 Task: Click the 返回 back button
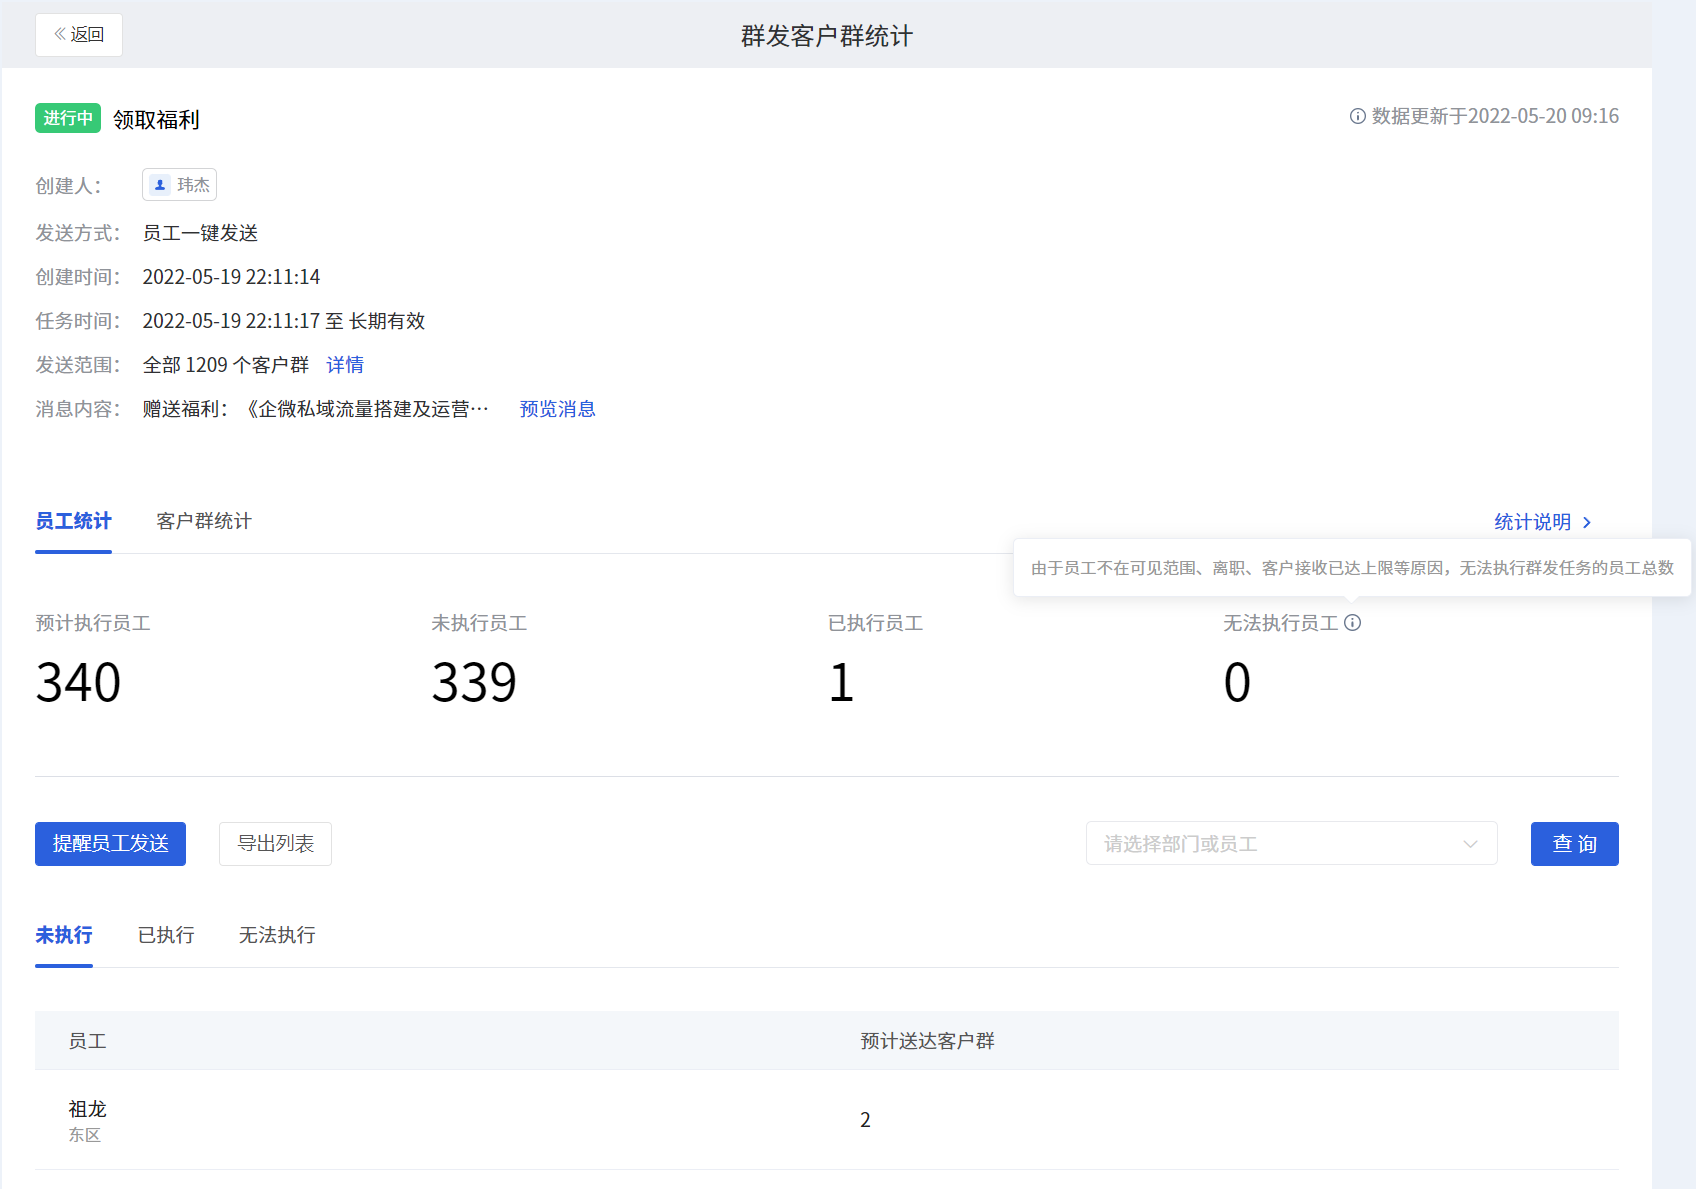point(79,35)
